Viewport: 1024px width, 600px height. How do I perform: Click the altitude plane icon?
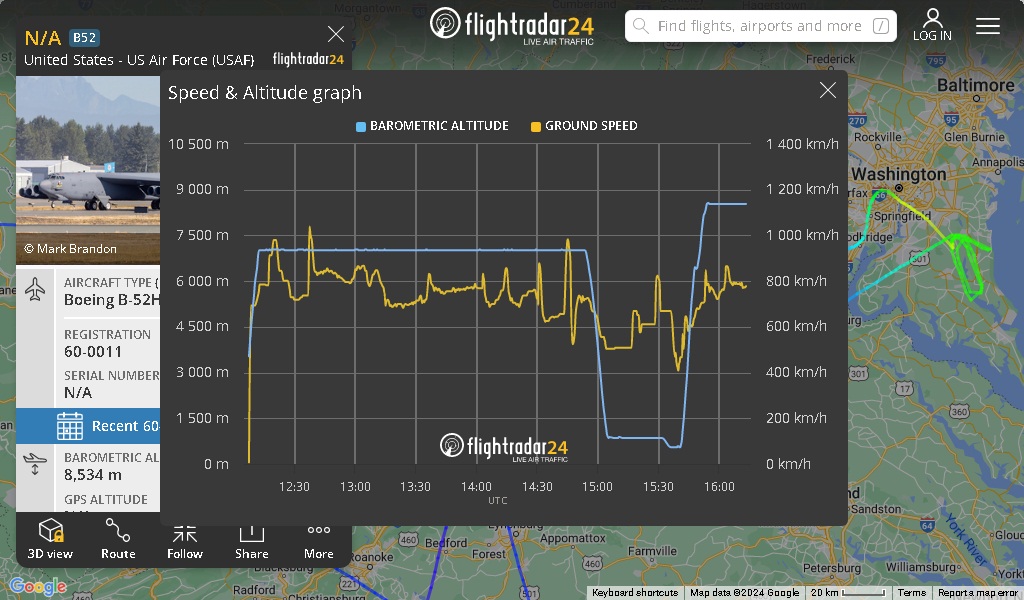(x=35, y=464)
